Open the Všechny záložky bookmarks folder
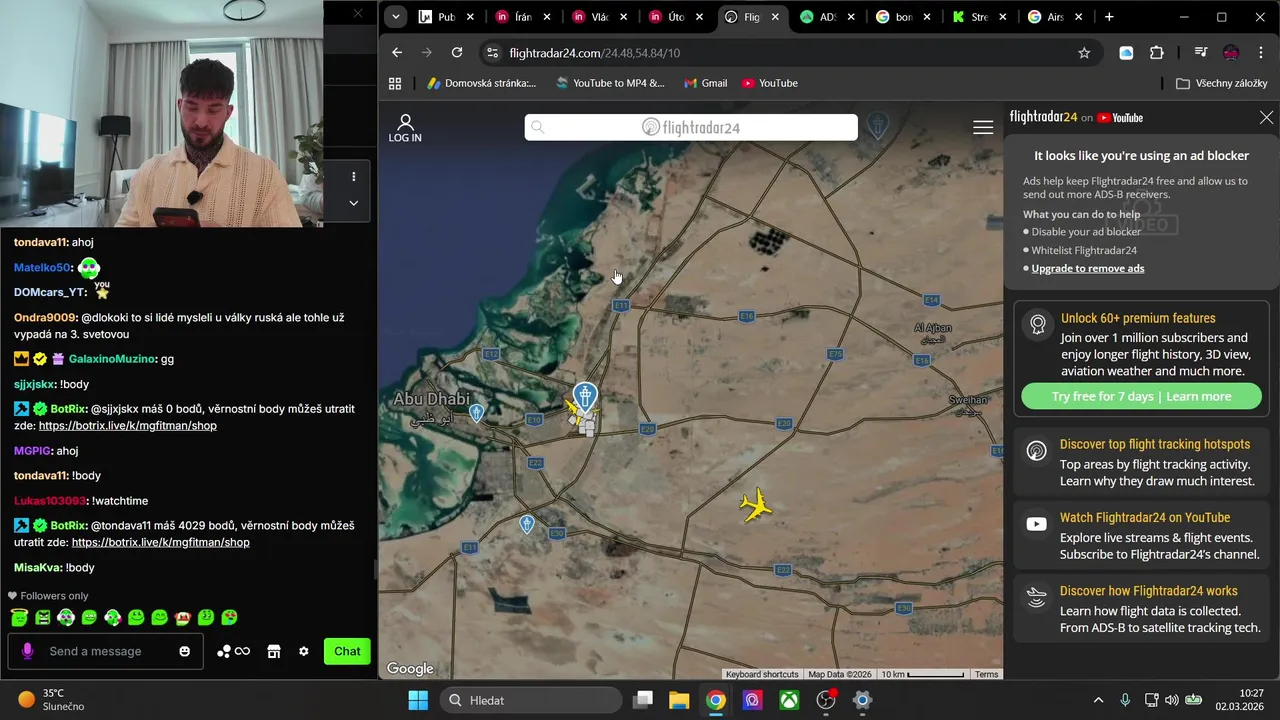This screenshot has height=720, width=1280. click(x=1222, y=83)
